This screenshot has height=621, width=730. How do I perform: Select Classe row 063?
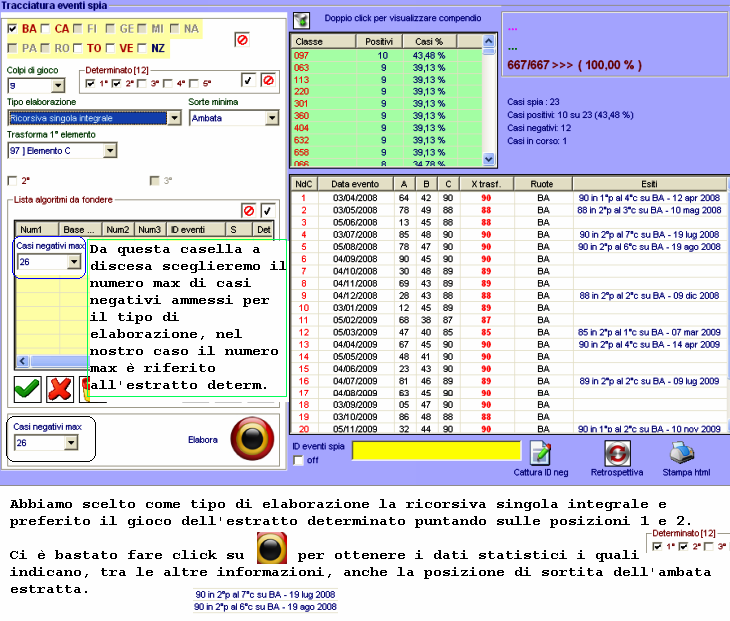386,68
